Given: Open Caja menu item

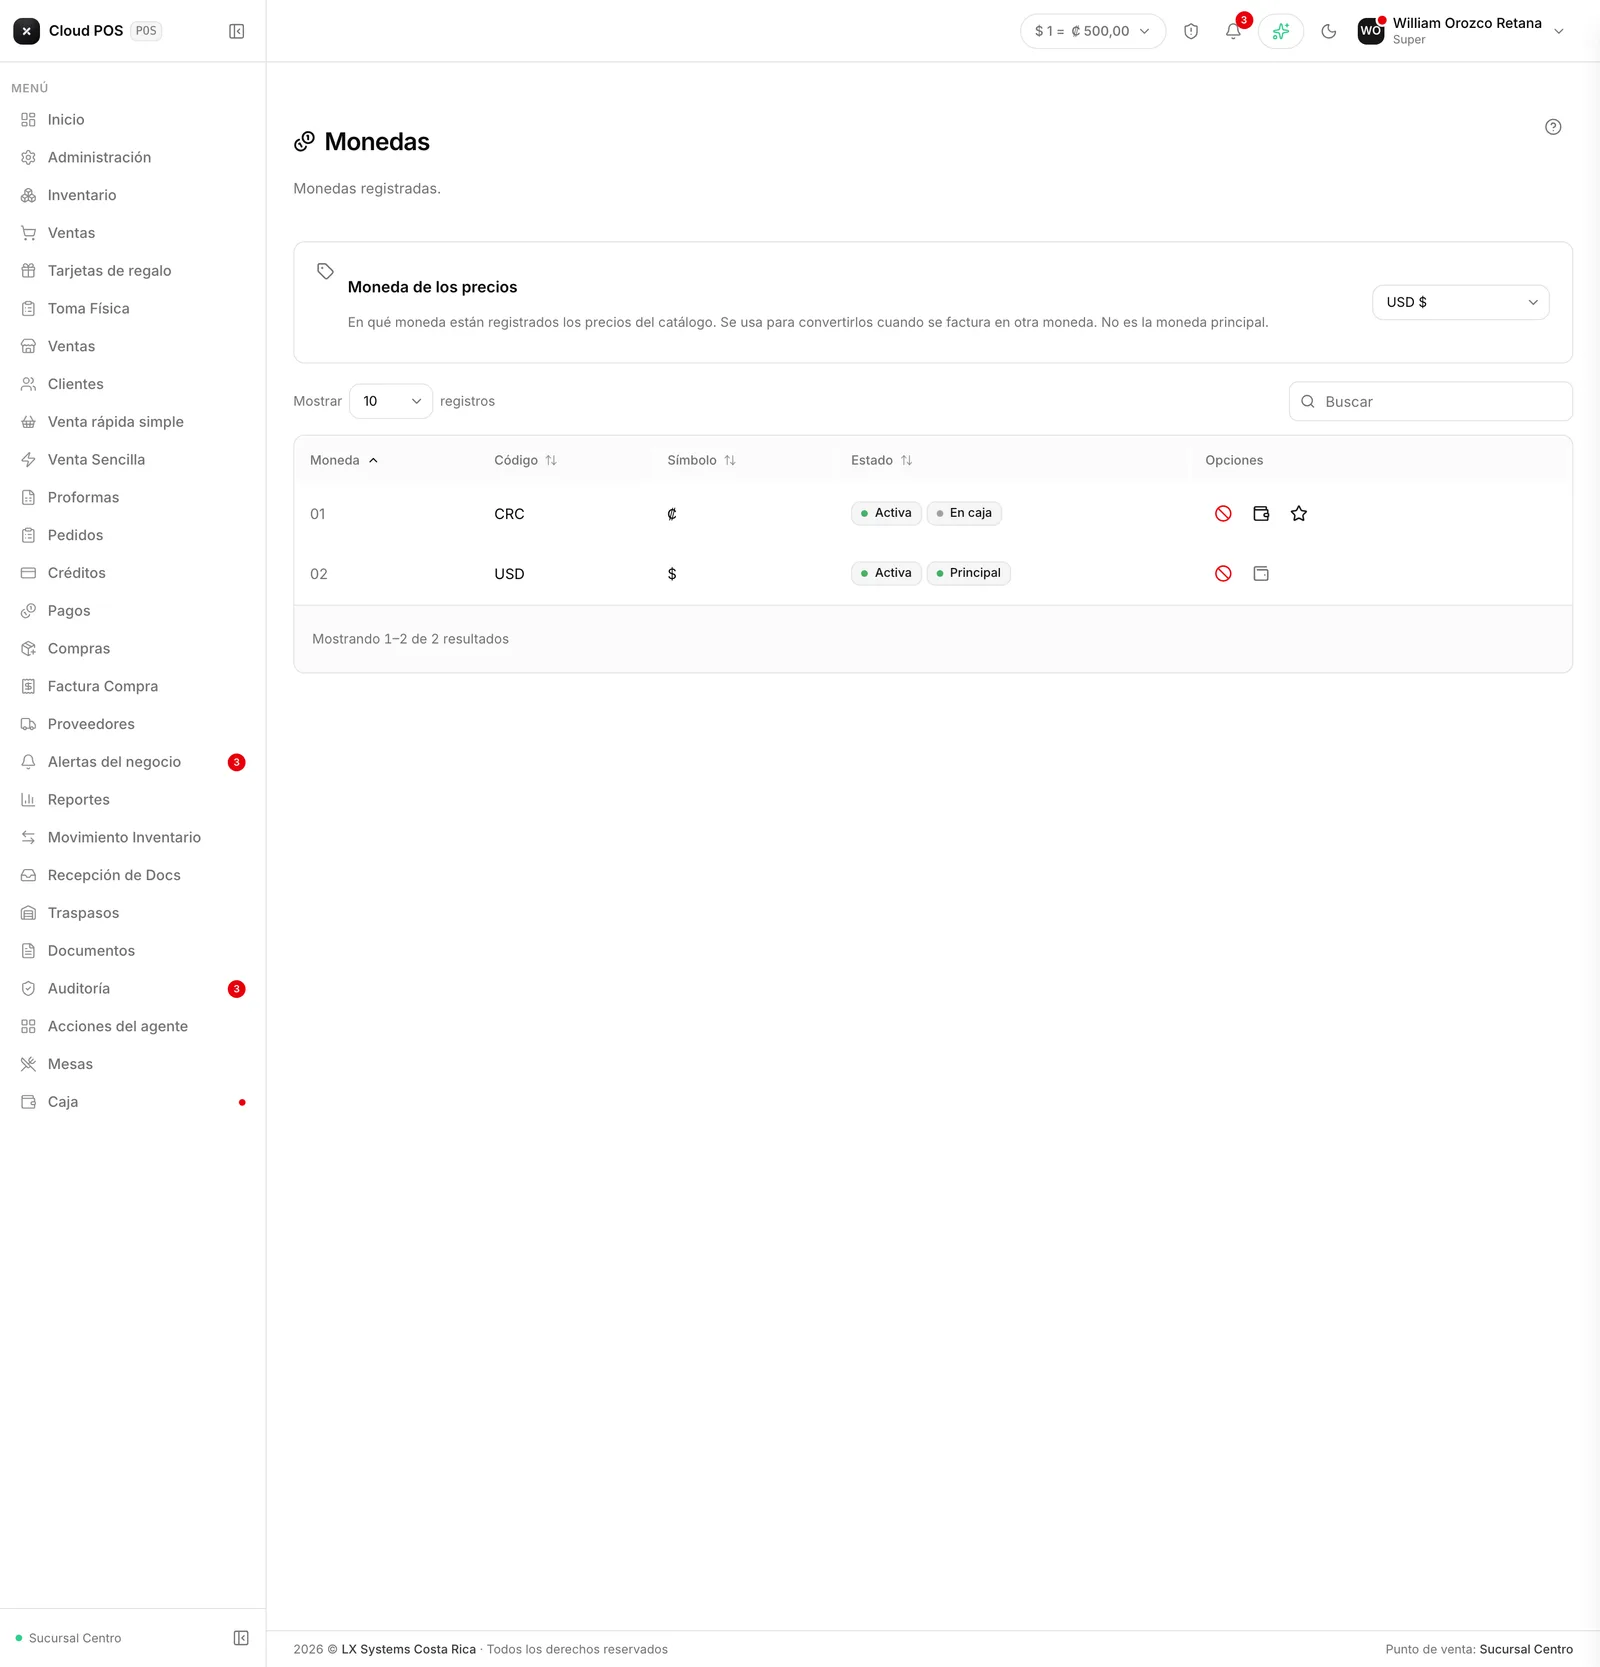Looking at the screenshot, I should coord(133,1102).
